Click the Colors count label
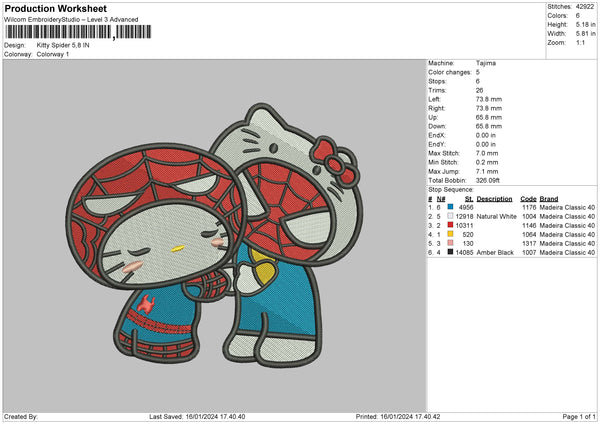This screenshot has width=600, height=424. click(558, 16)
